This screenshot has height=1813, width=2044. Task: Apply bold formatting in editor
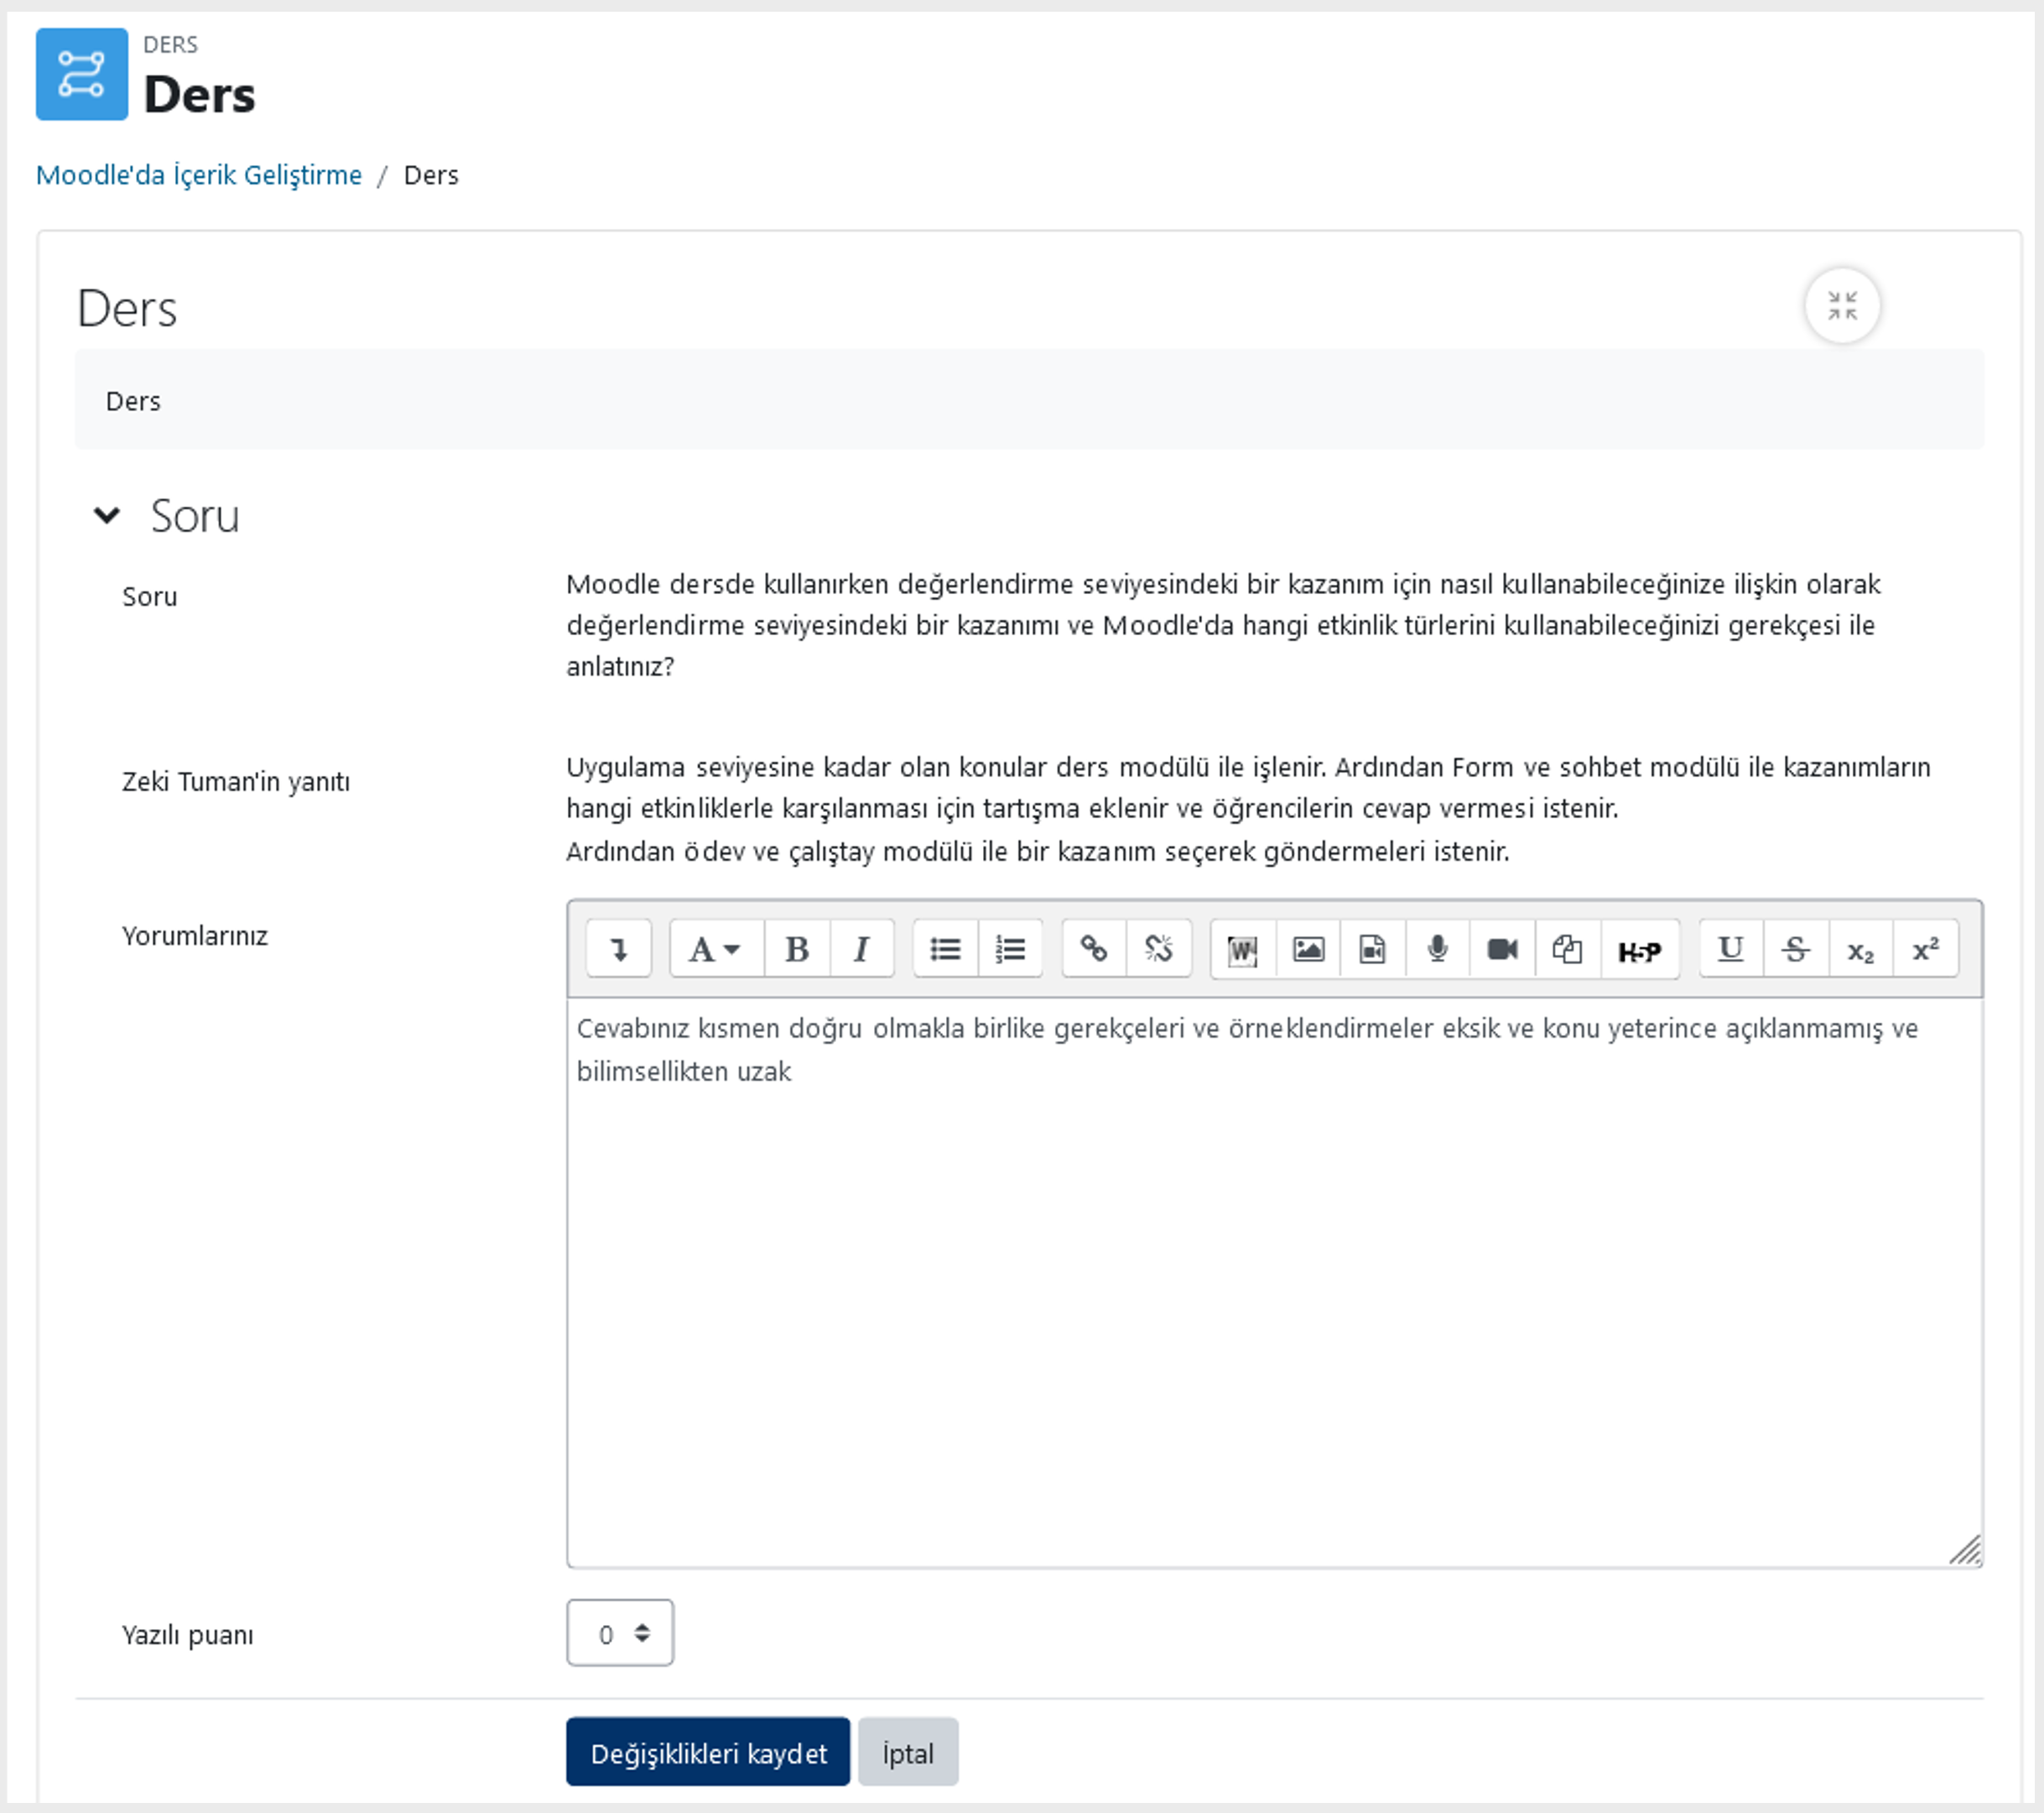coord(797,948)
